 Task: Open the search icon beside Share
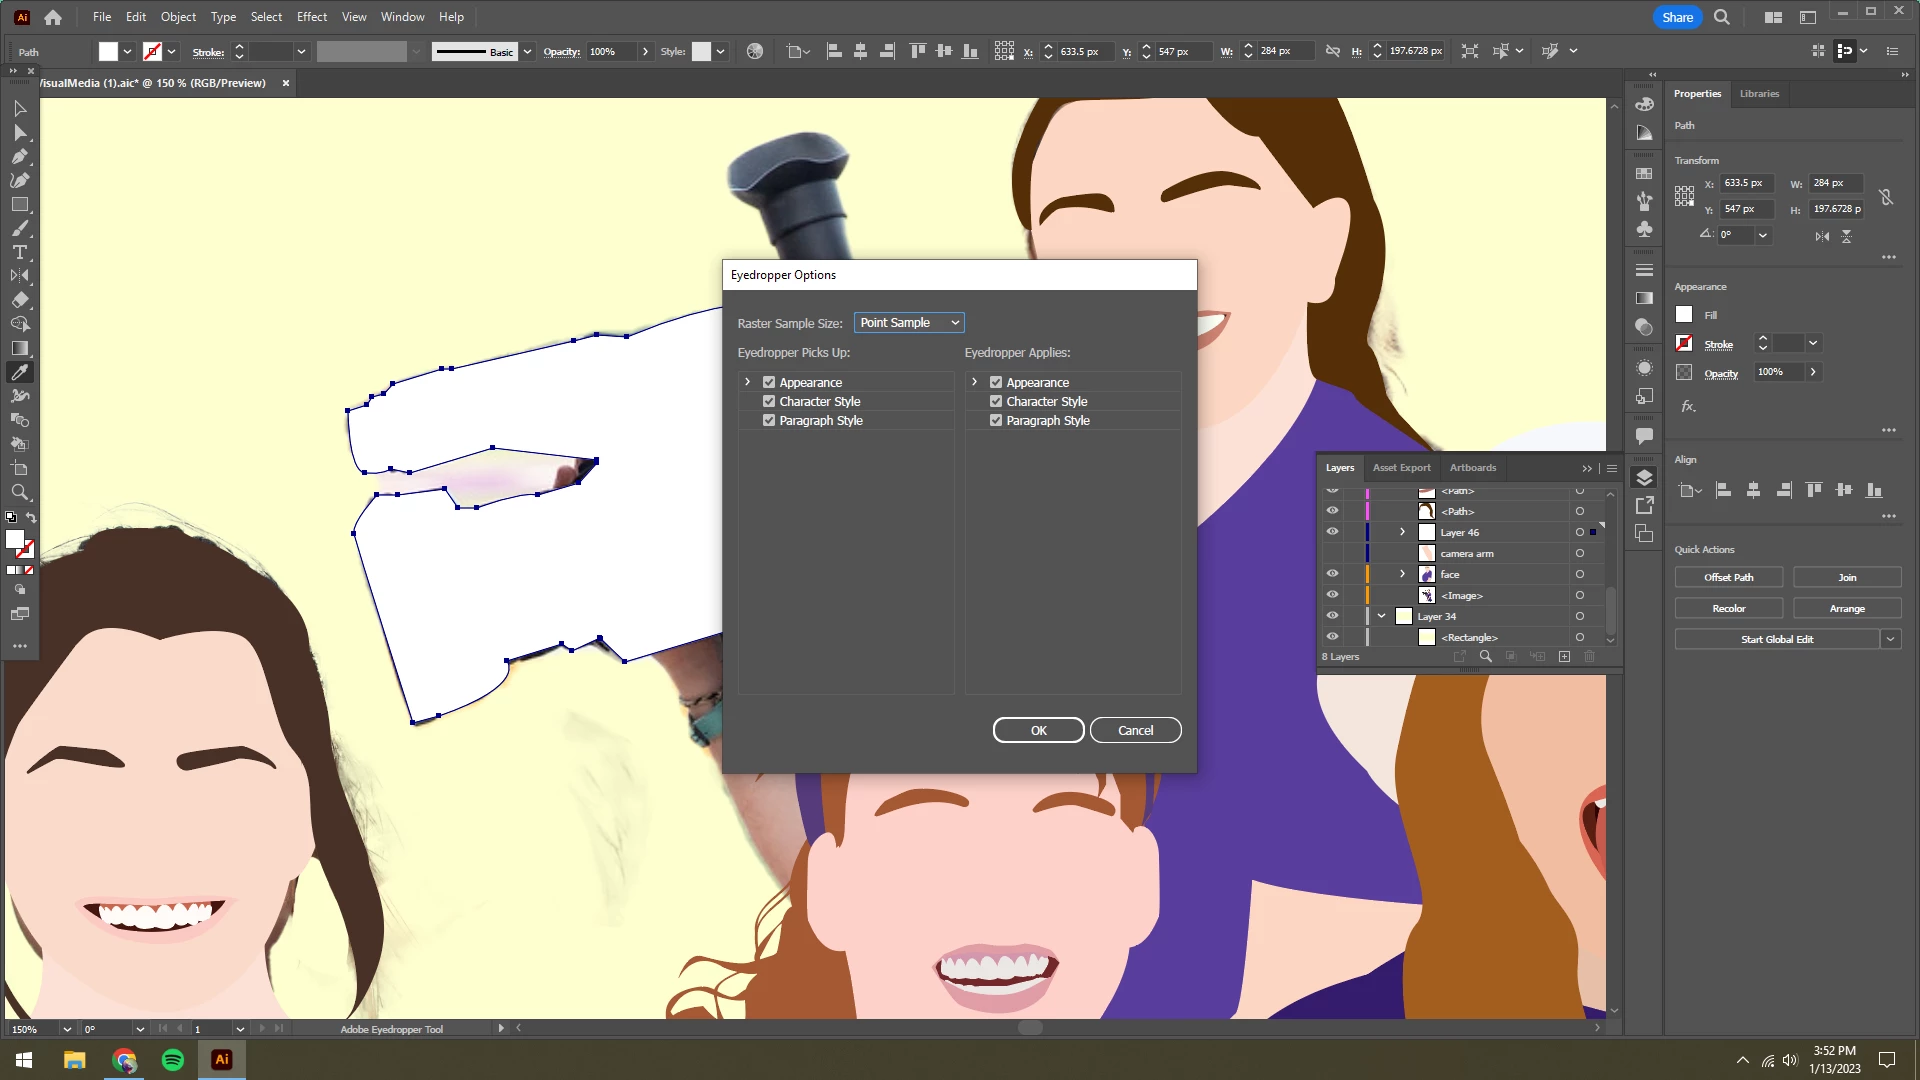pos(1721,17)
